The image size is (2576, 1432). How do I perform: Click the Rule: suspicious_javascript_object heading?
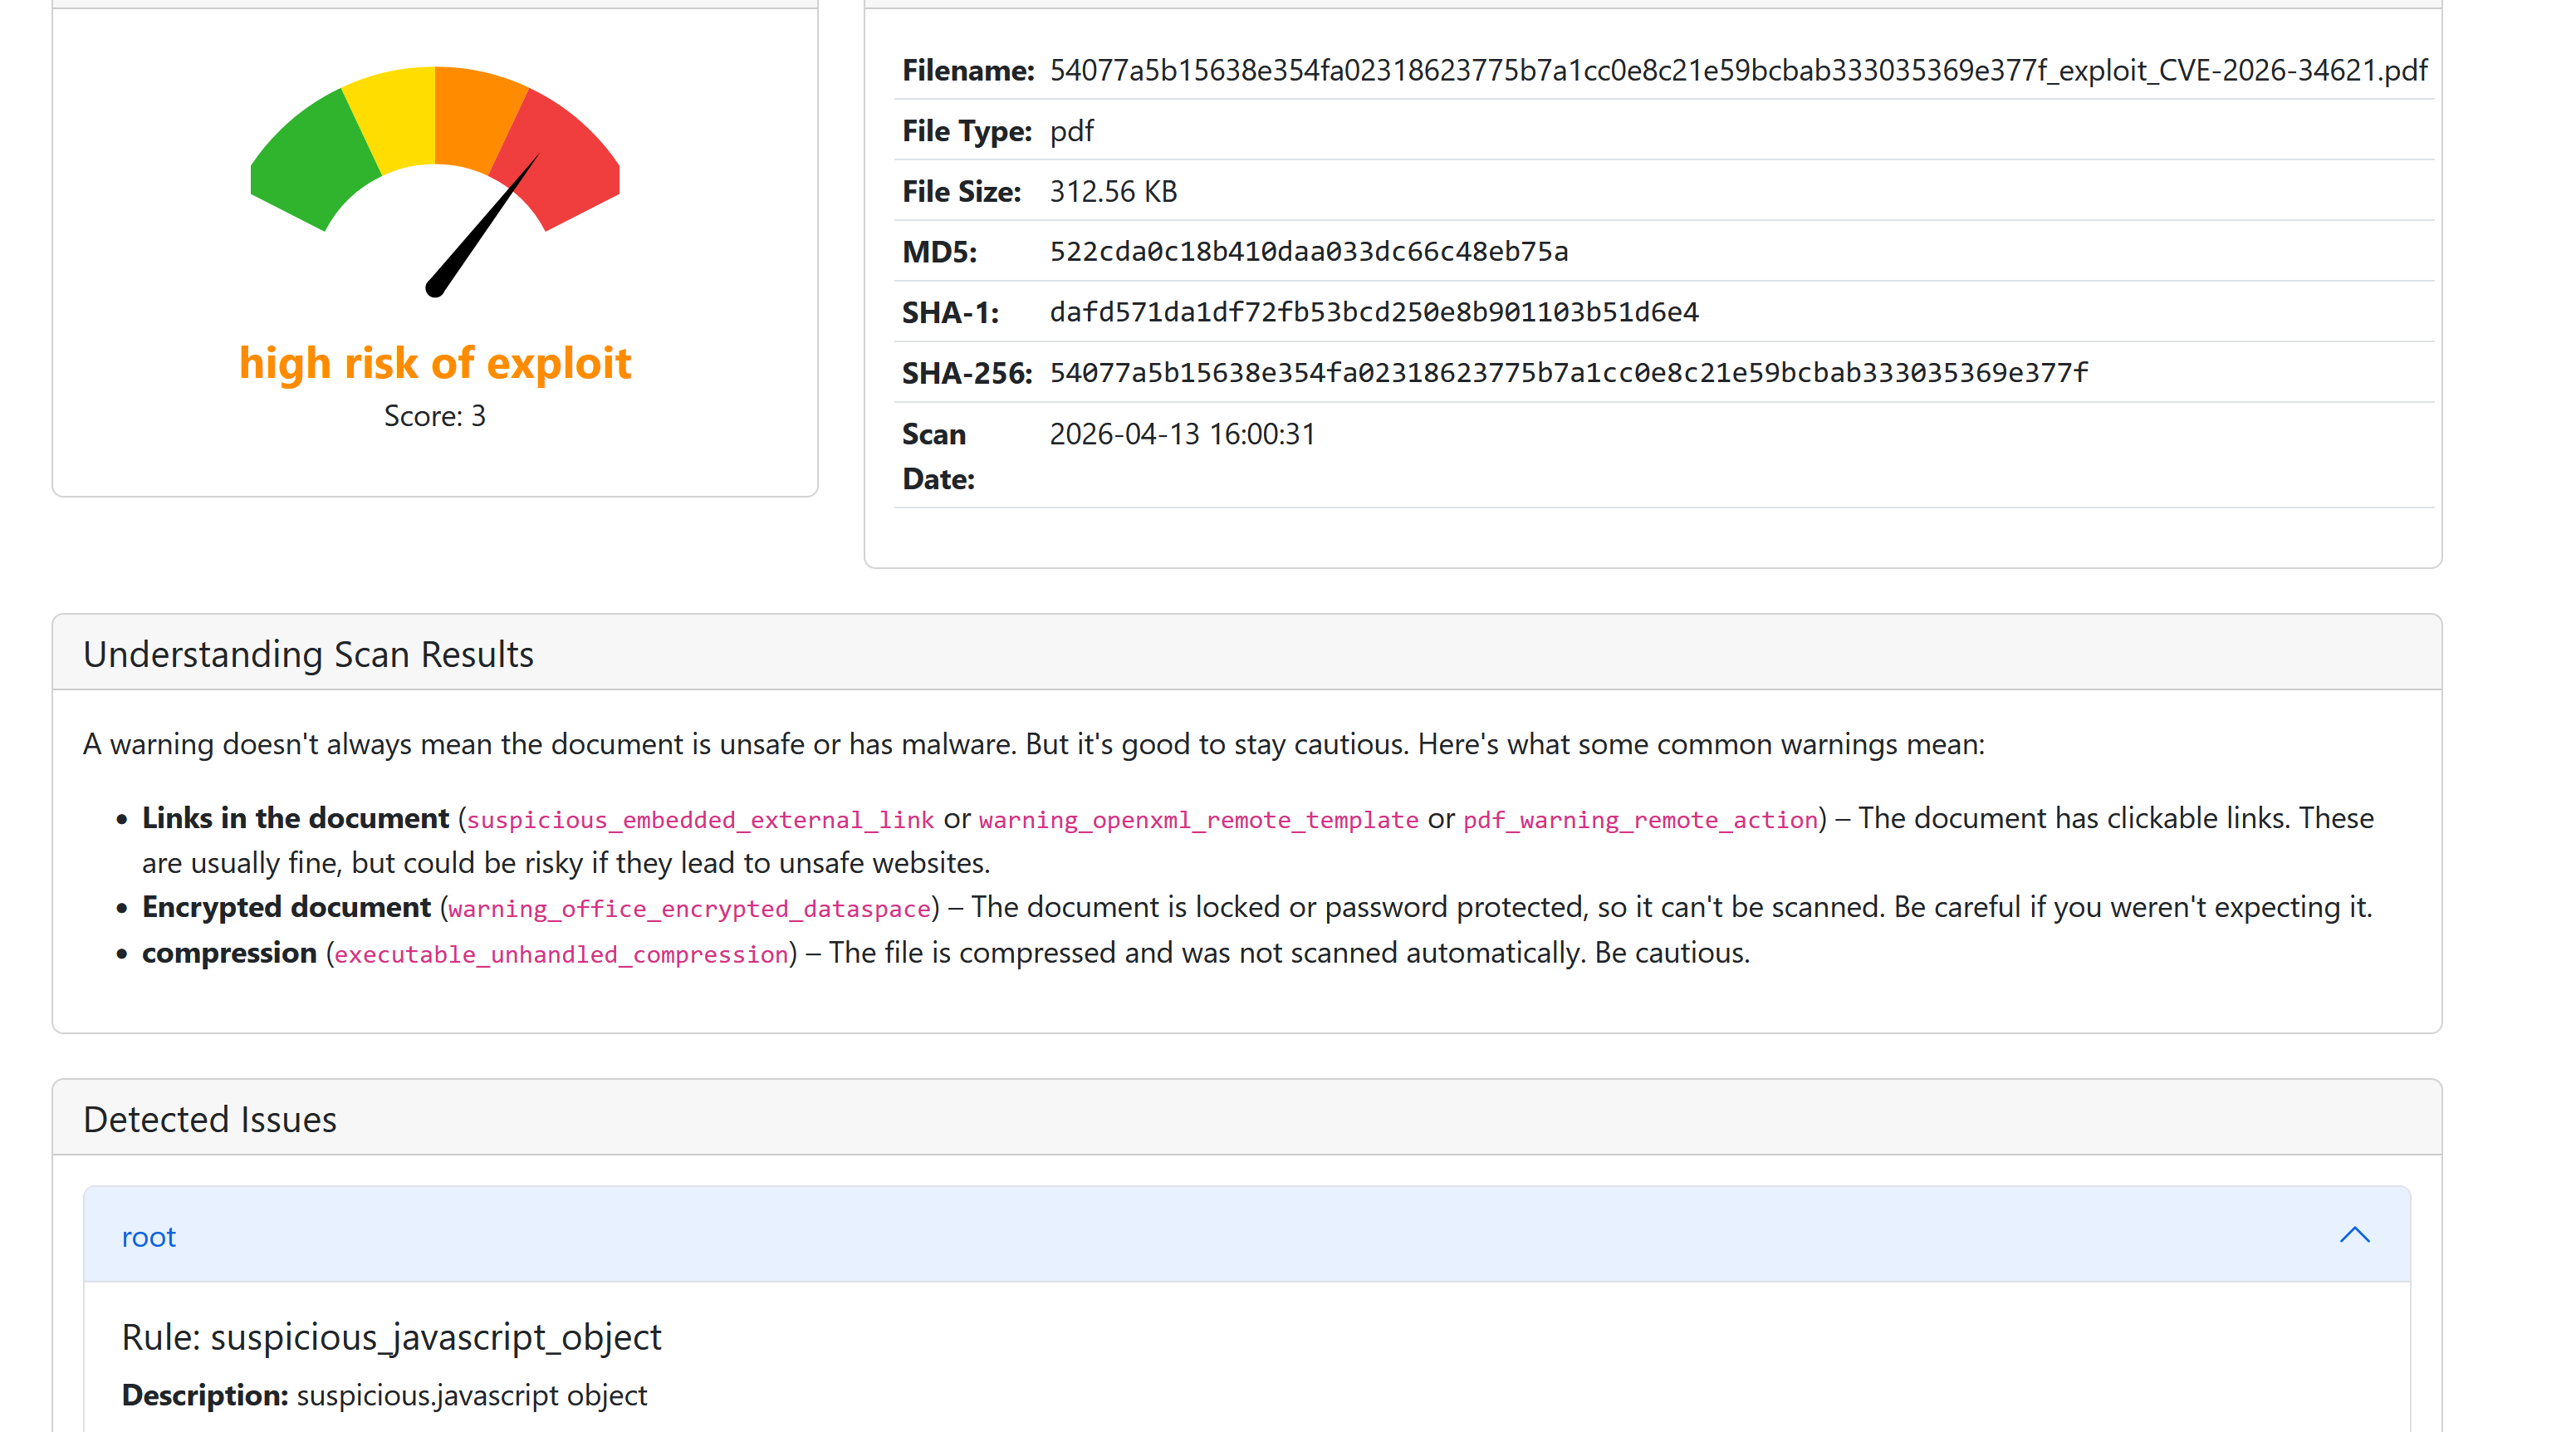pos(391,1337)
